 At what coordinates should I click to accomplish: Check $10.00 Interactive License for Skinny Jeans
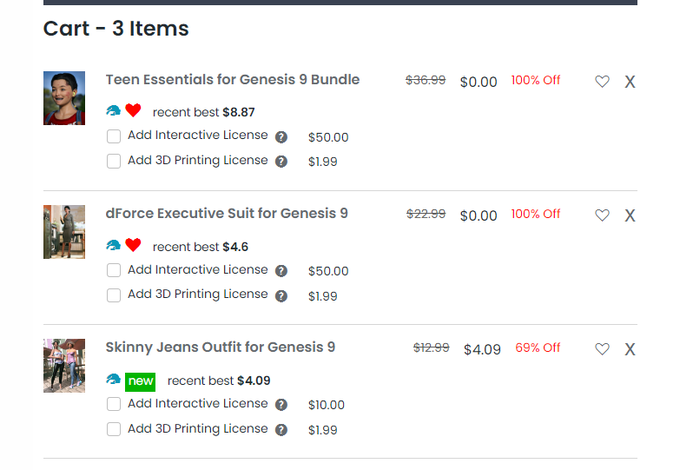point(114,404)
